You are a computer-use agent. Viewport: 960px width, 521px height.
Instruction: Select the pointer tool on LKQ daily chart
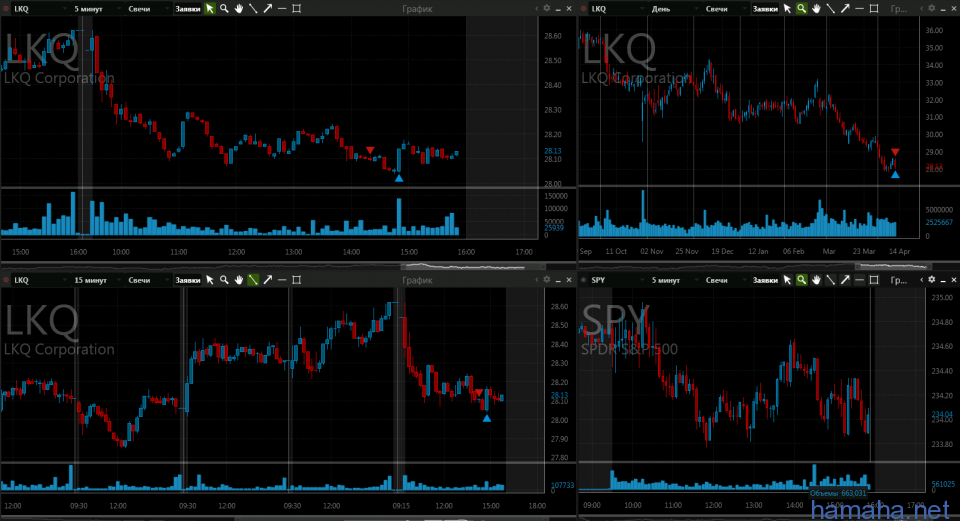tap(787, 9)
